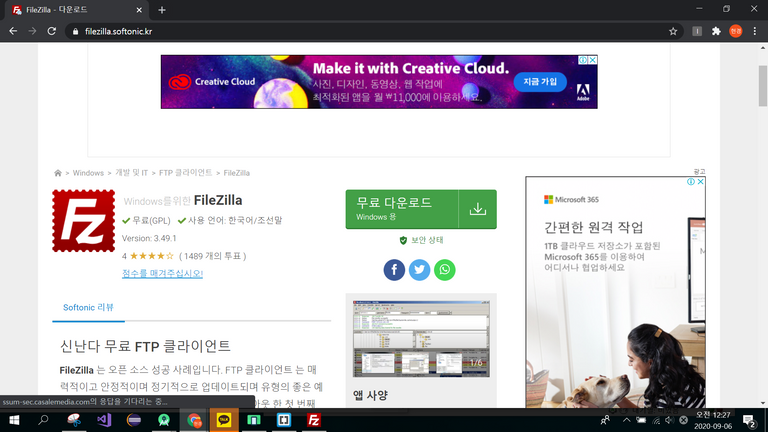Screen dimensions: 768x432
Task: Click the 지금 가입 button in the ad
Action: [540, 82]
